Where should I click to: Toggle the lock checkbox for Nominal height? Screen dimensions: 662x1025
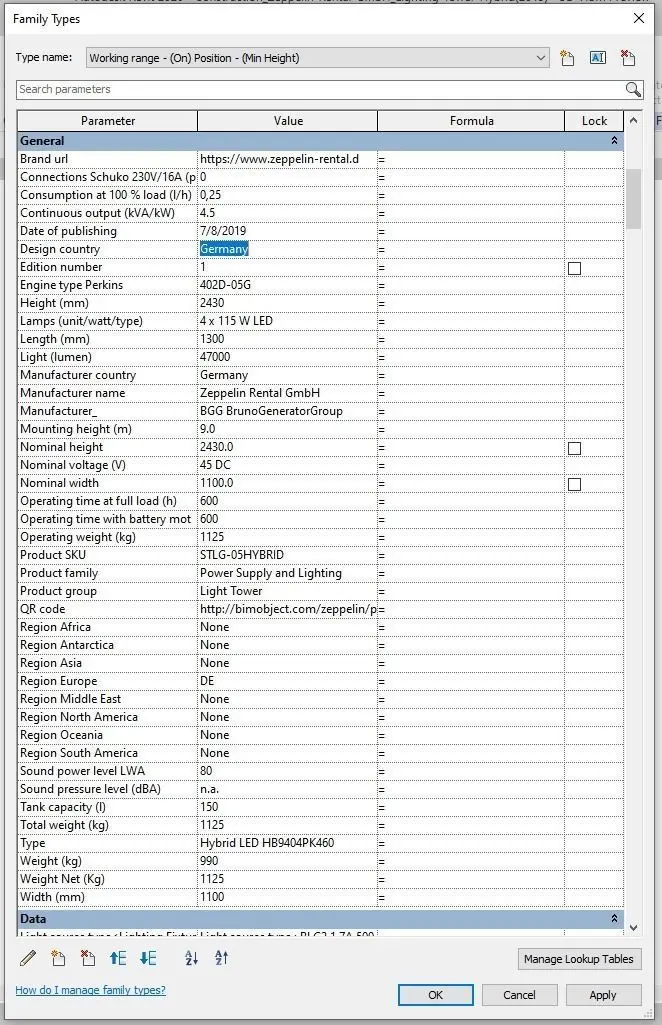coord(574,448)
